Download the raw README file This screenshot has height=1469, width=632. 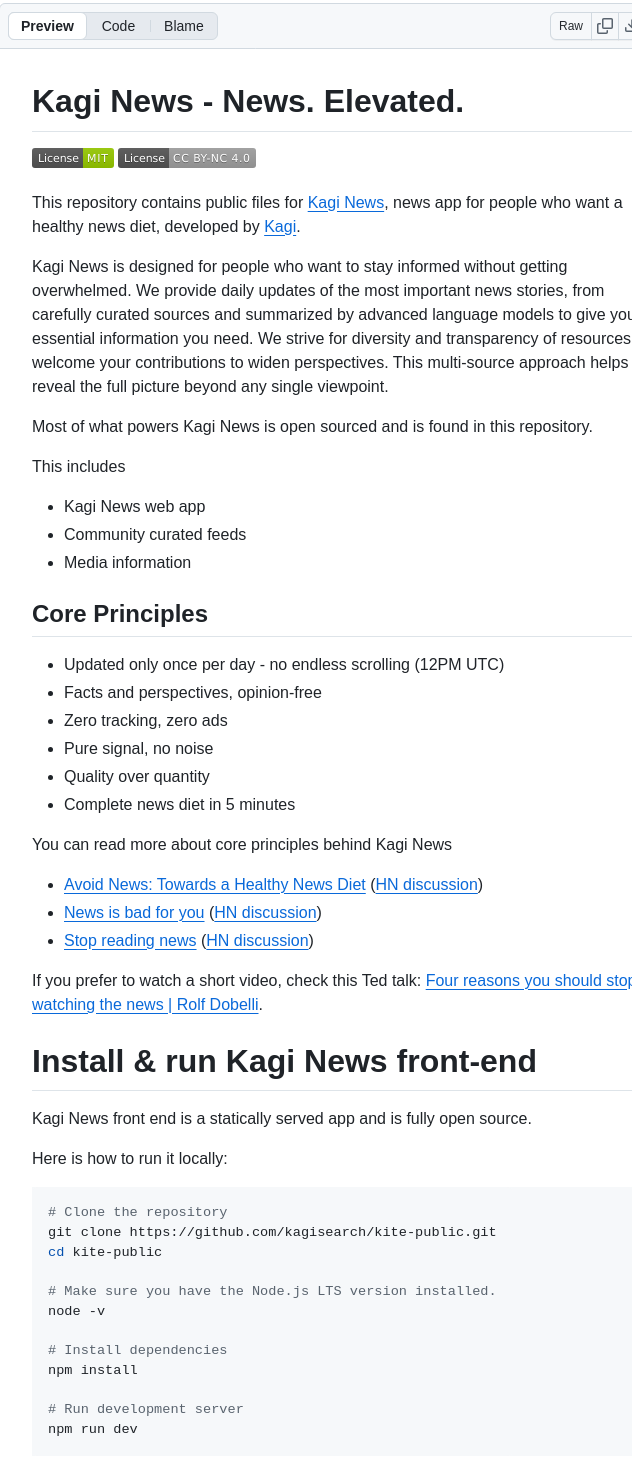pos(628,25)
